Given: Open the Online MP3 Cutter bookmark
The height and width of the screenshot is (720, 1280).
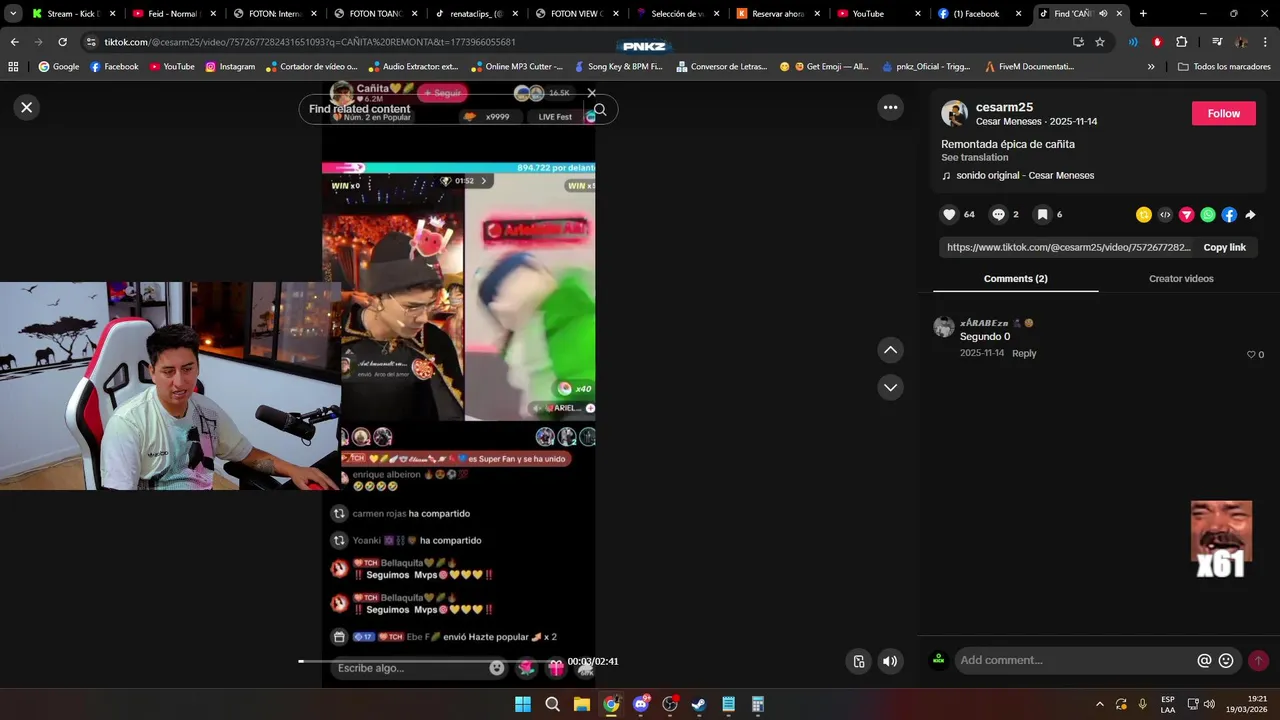Looking at the screenshot, I should click(x=516, y=67).
